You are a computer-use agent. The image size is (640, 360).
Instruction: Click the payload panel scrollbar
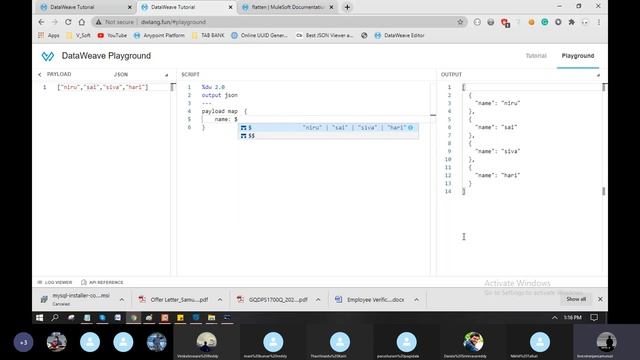(x=173, y=87)
